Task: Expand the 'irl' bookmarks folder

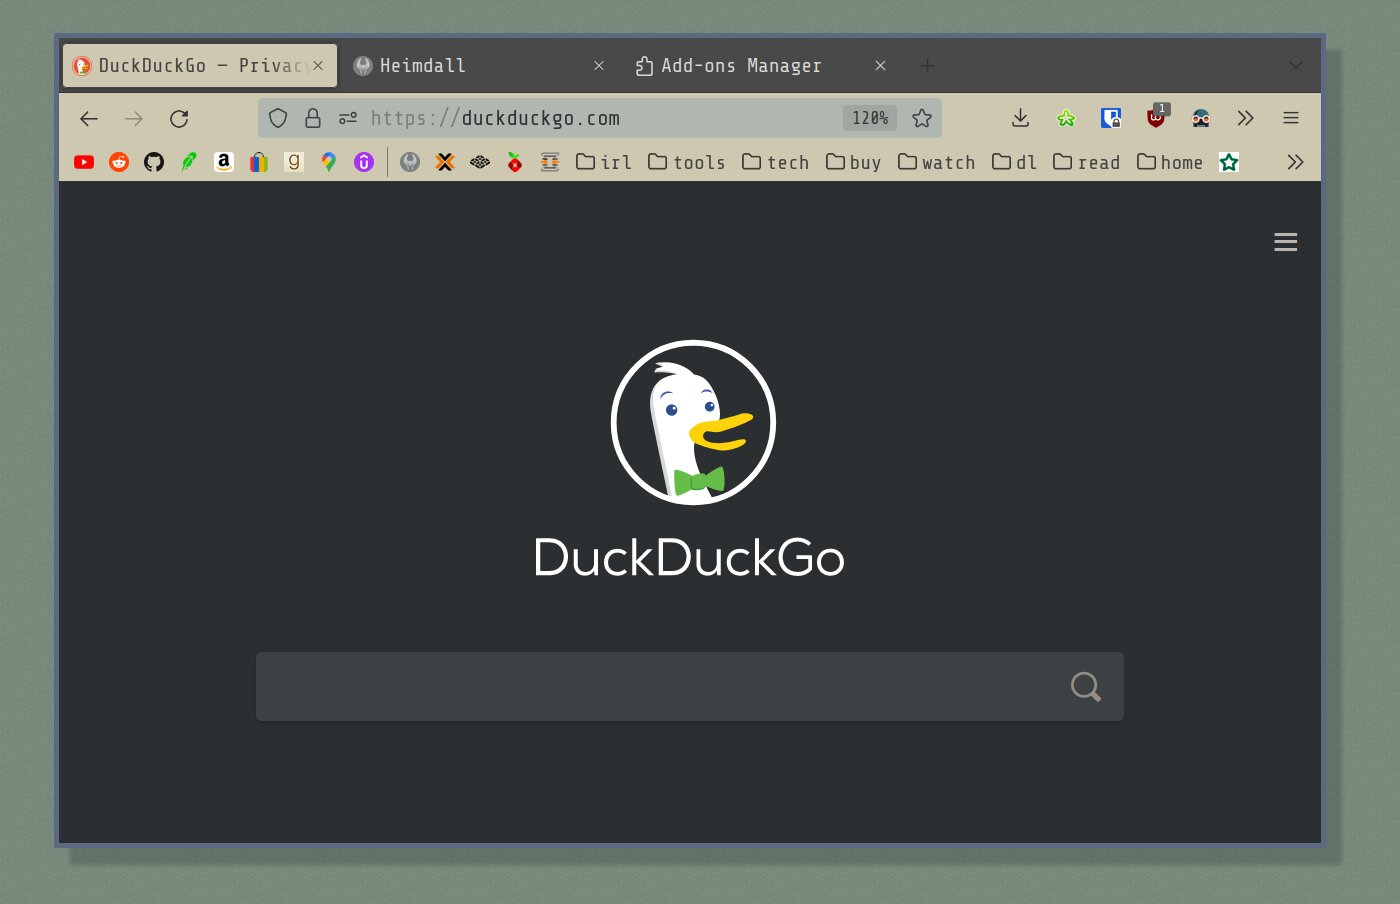Action: 604,162
